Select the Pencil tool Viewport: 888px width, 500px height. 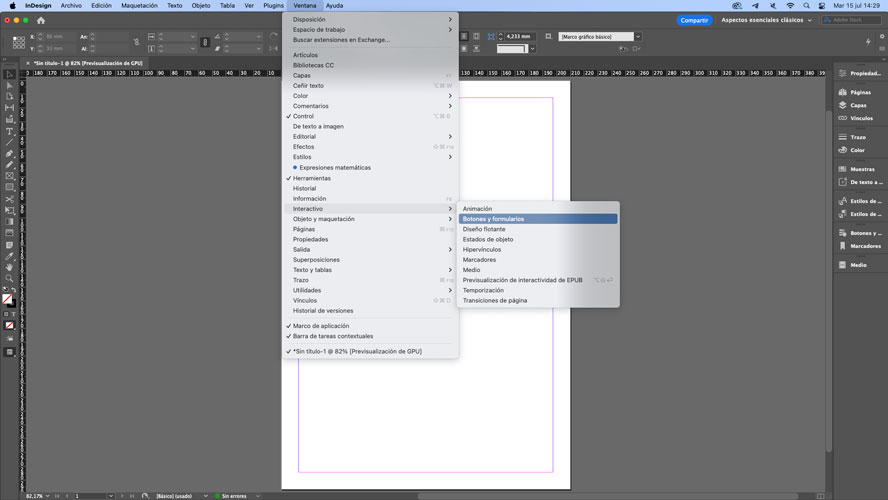tap(9, 165)
